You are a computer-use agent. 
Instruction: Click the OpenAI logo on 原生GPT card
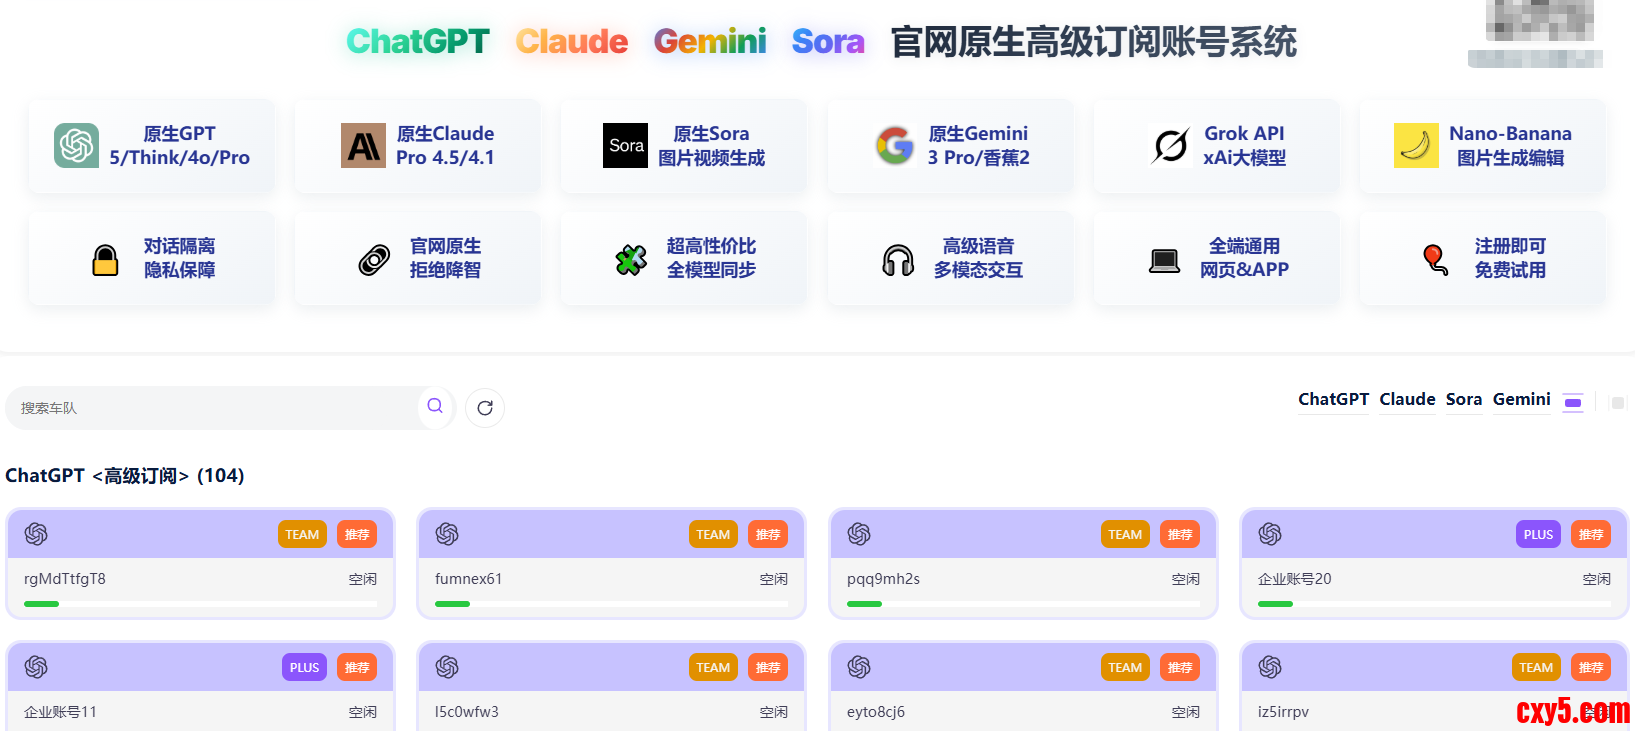click(x=76, y=146)
